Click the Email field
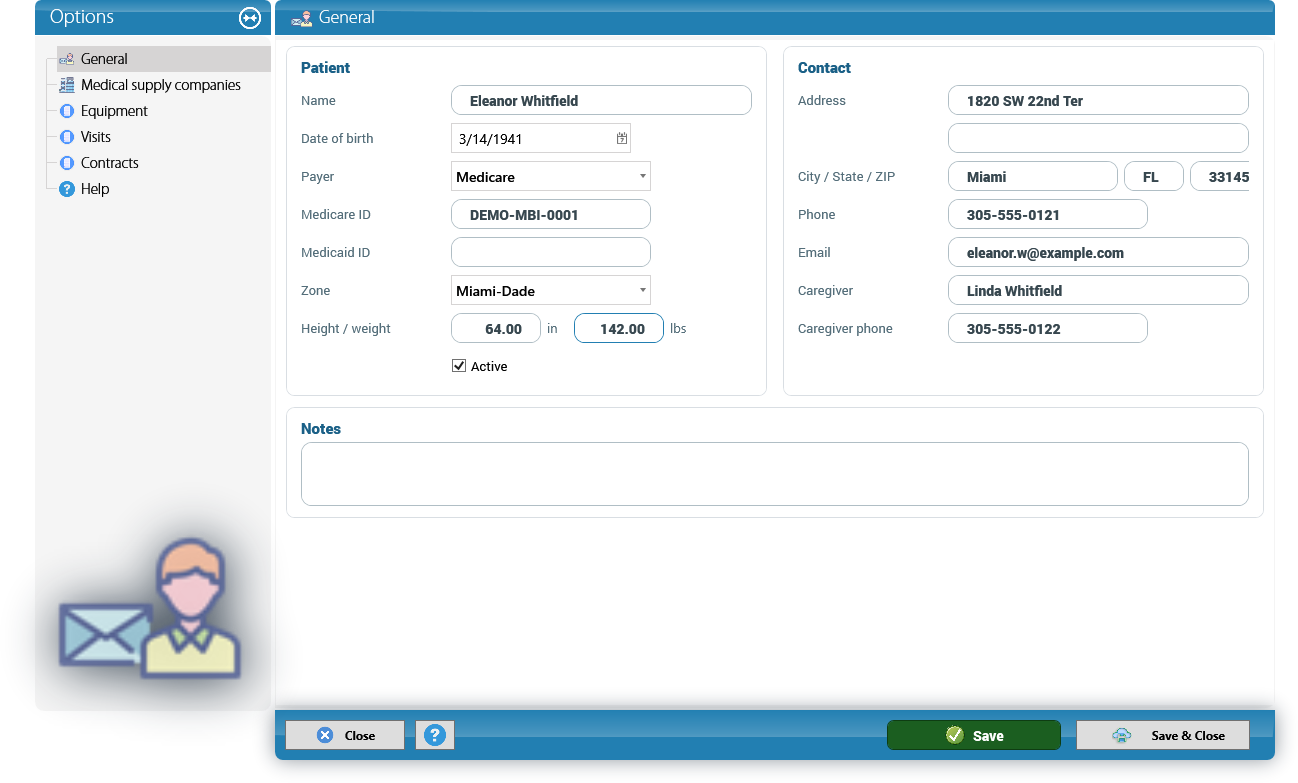The image size is (1298, 783). pos(1098,252)
